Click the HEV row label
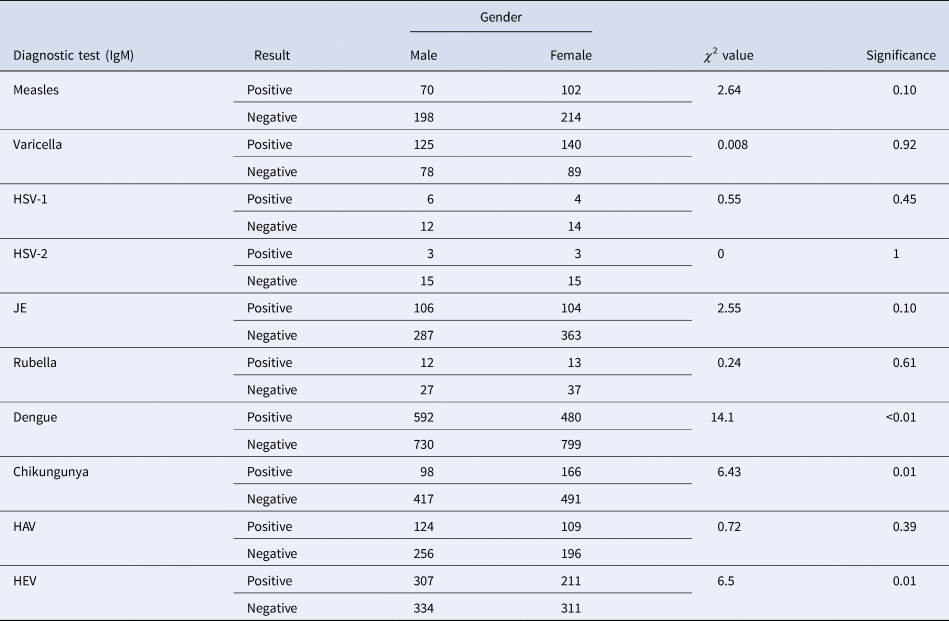949x621 pixels. point(25,580)
